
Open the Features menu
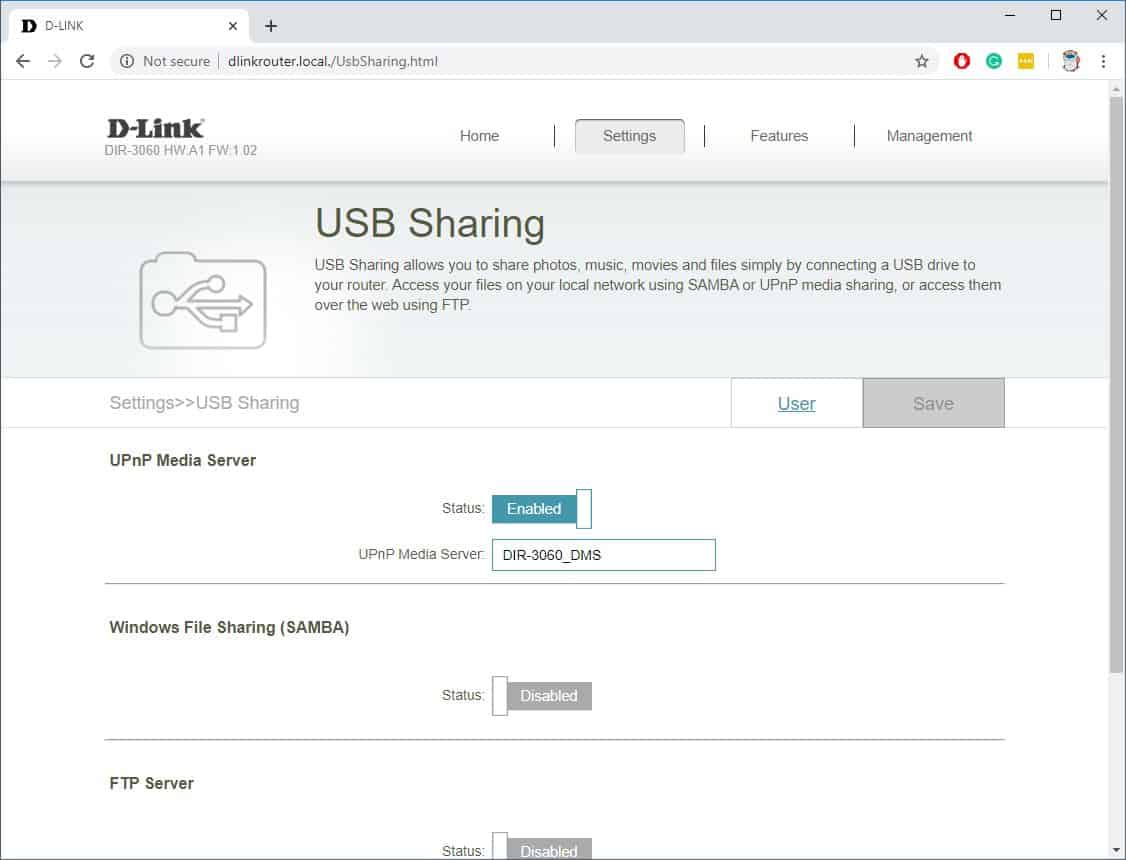tap(778, 136)
